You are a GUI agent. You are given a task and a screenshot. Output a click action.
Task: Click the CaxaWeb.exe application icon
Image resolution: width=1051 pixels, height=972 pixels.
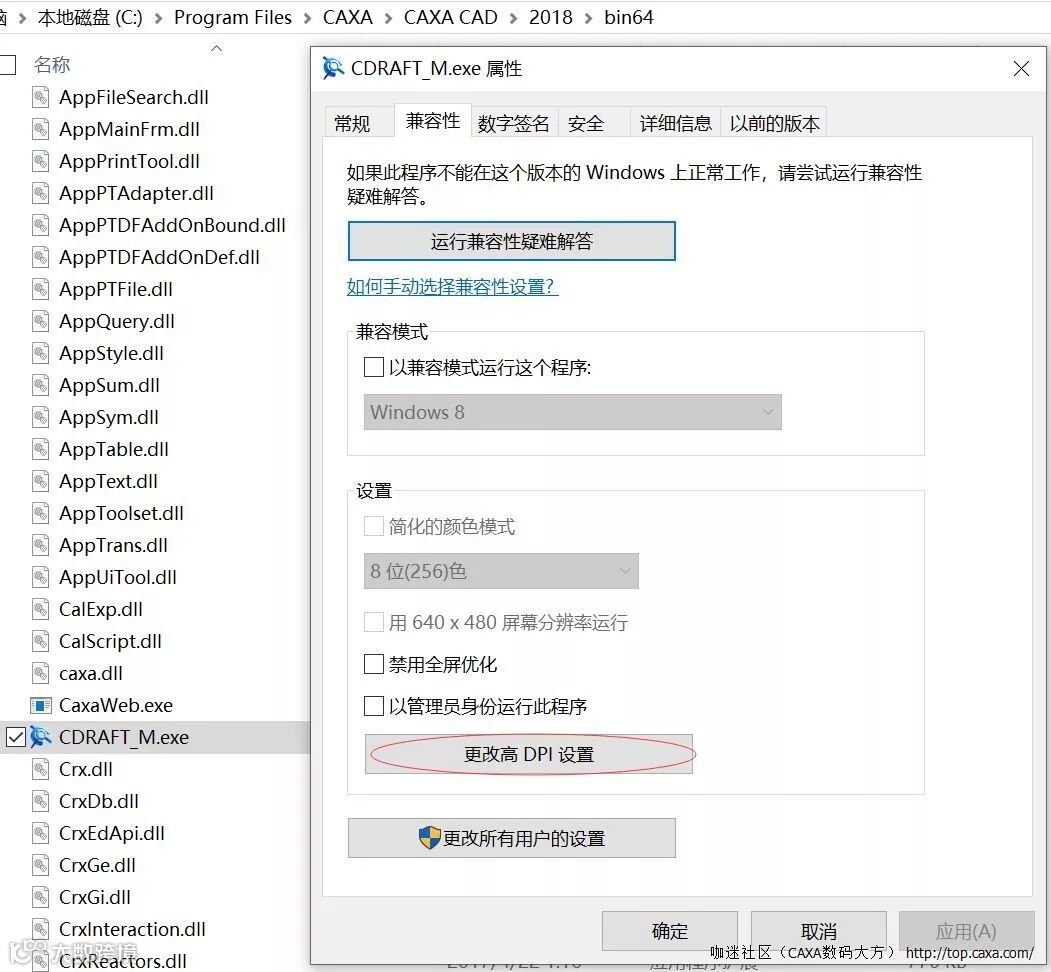41,705
